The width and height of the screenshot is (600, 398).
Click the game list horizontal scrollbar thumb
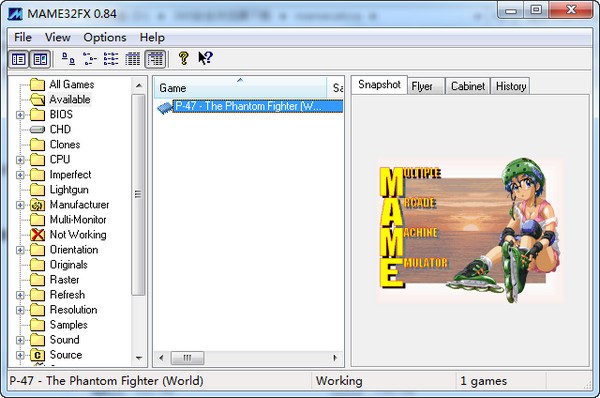187,358
